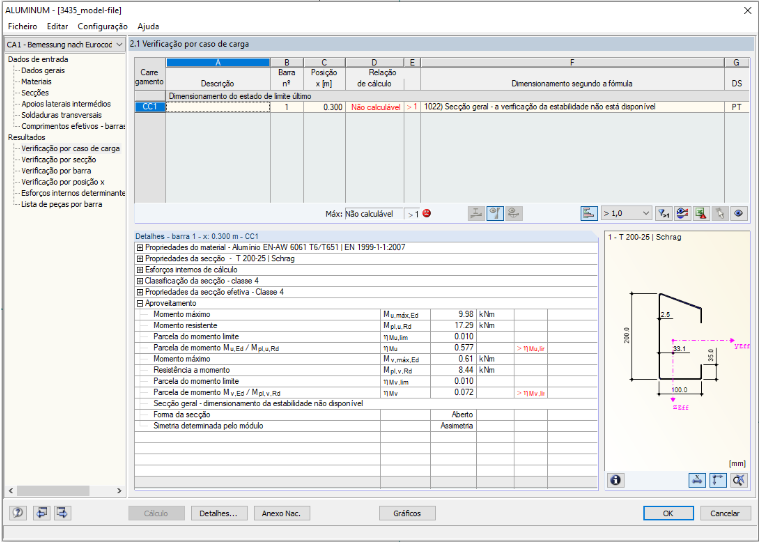The image size is (760, 542).
Task: Click the eye view-mode icon
Action: [x=739, y=213]
